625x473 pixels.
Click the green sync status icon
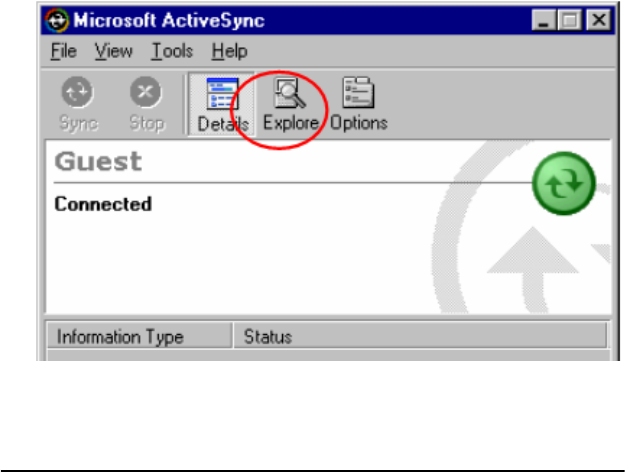pyautogui.click(x=564, y=183)
